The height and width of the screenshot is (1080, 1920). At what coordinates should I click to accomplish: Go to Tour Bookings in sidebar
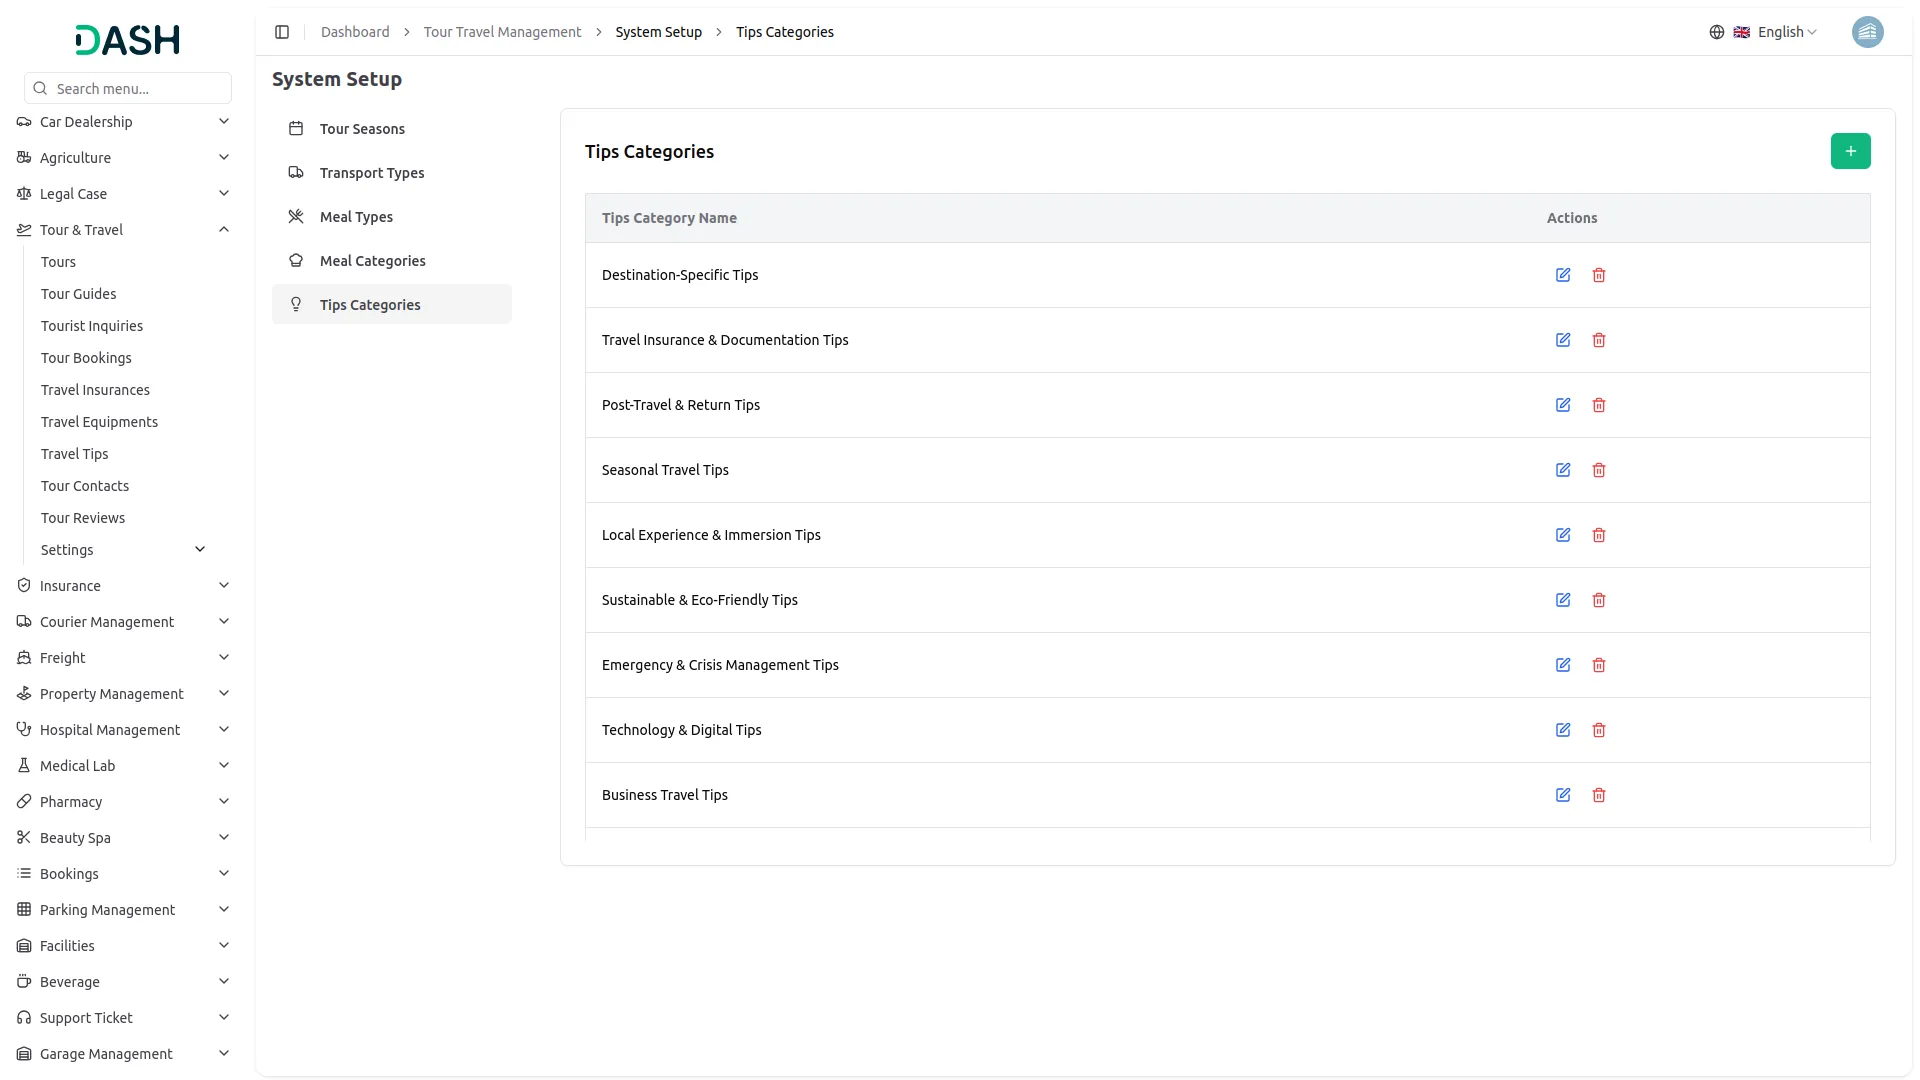86,358
